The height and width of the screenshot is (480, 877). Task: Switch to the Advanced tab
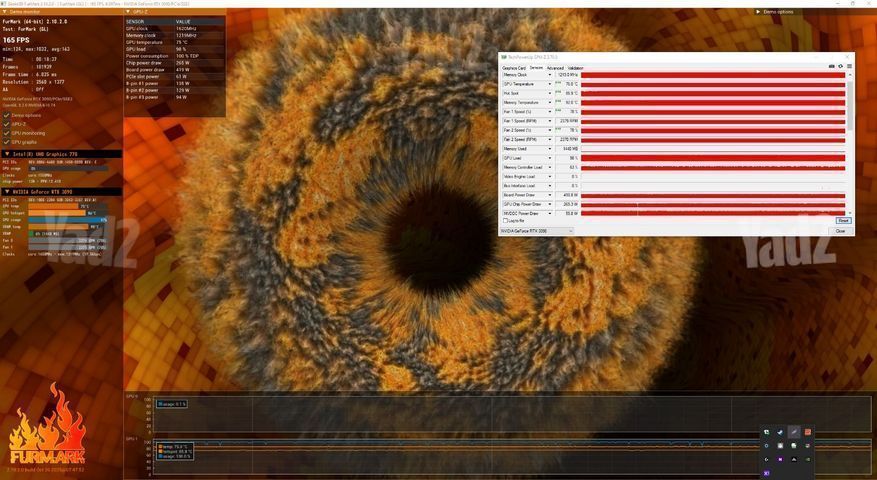[555, 68]
